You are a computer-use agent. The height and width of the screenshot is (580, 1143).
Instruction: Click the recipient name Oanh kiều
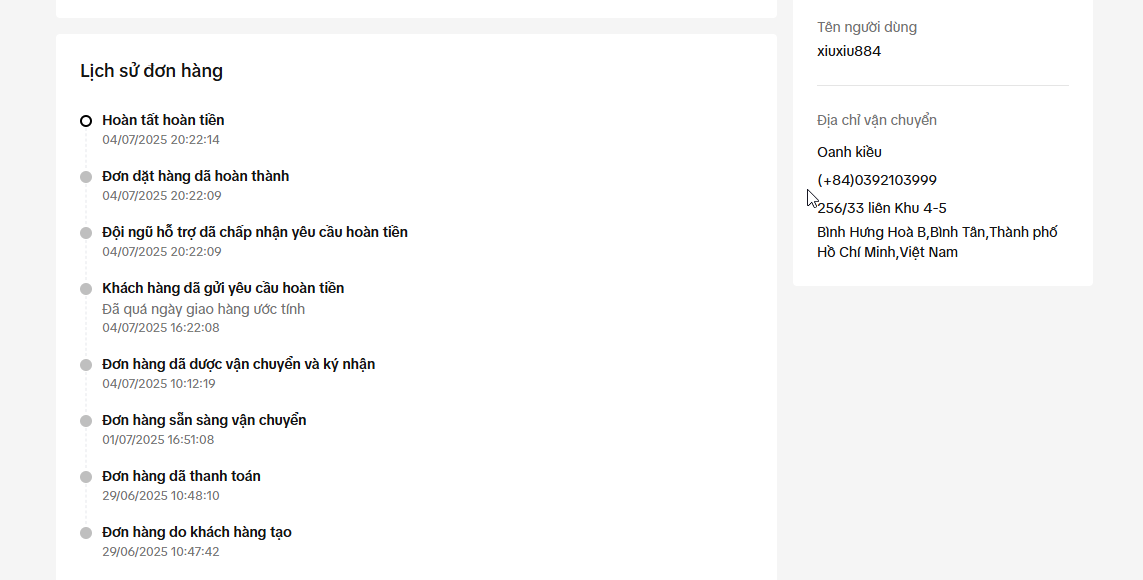point(849,152)
